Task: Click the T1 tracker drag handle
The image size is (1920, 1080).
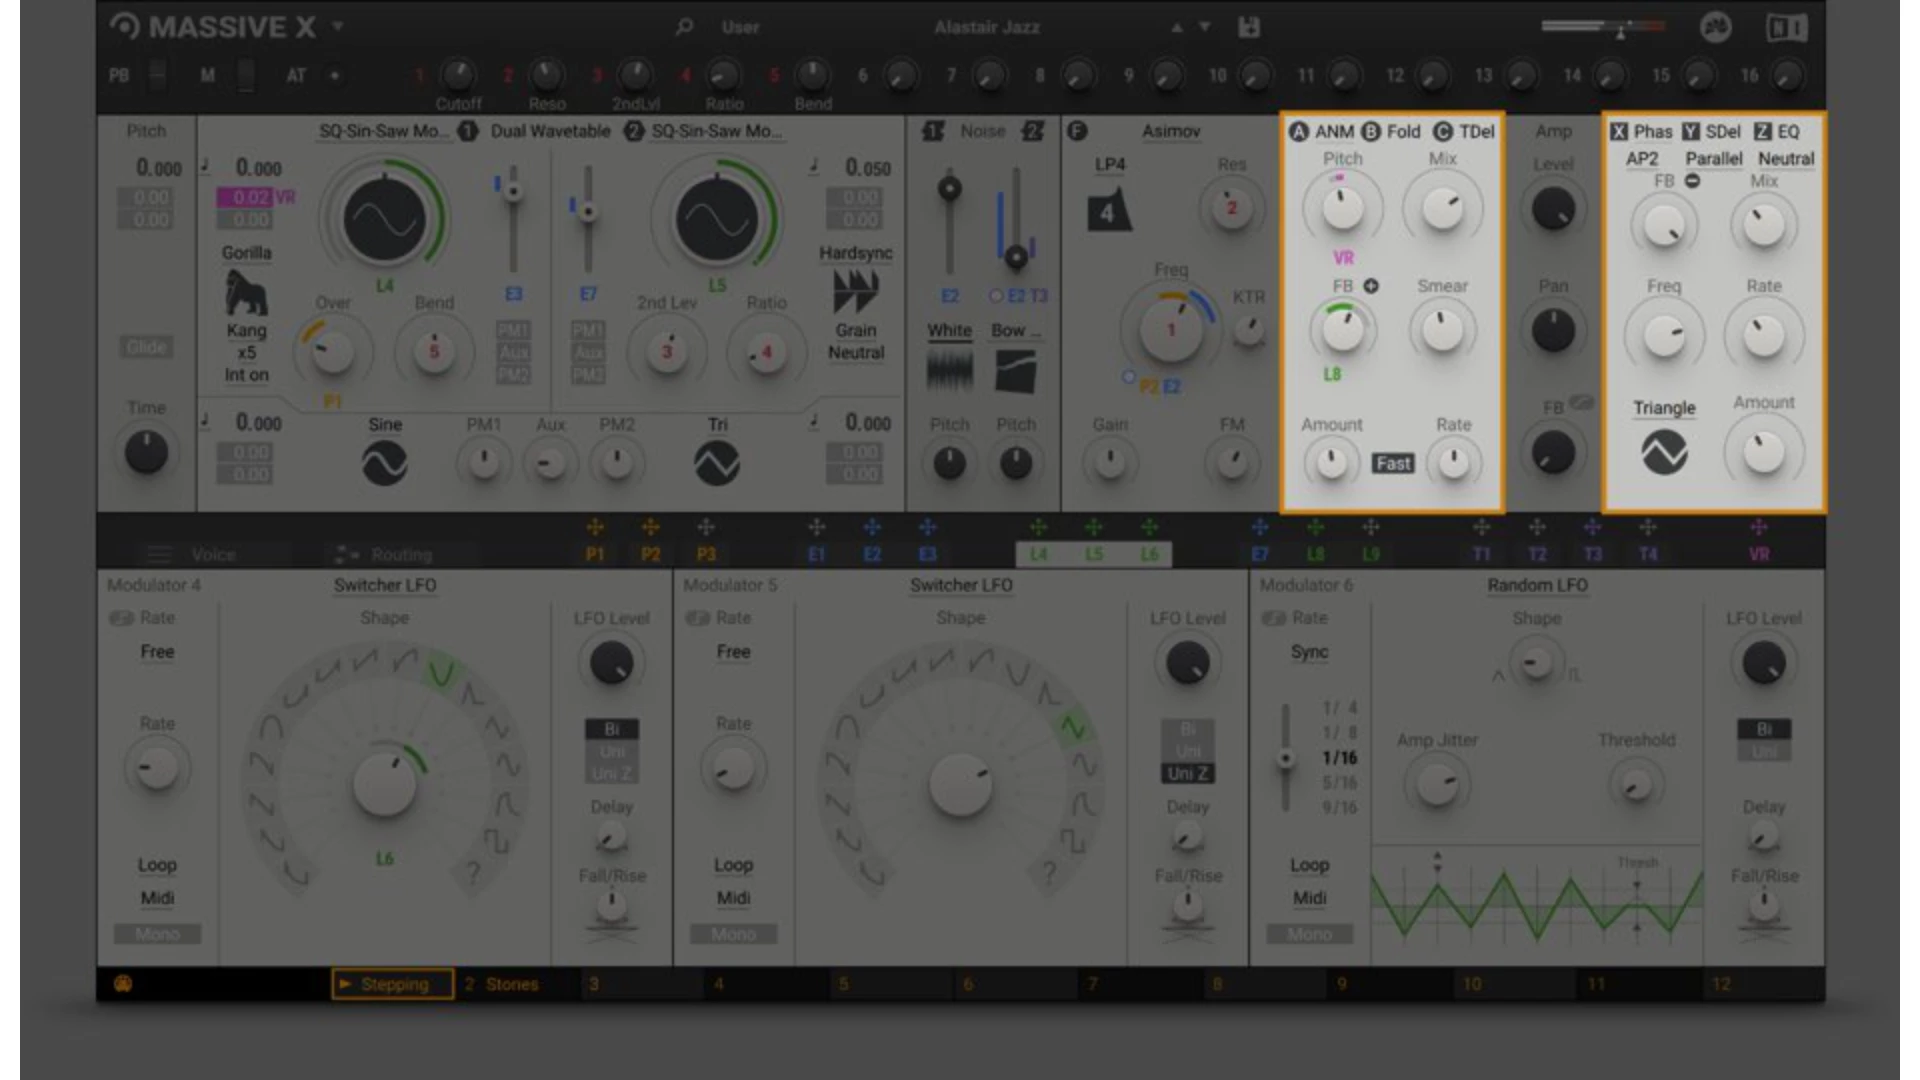Action: [x=1482, y=527]
